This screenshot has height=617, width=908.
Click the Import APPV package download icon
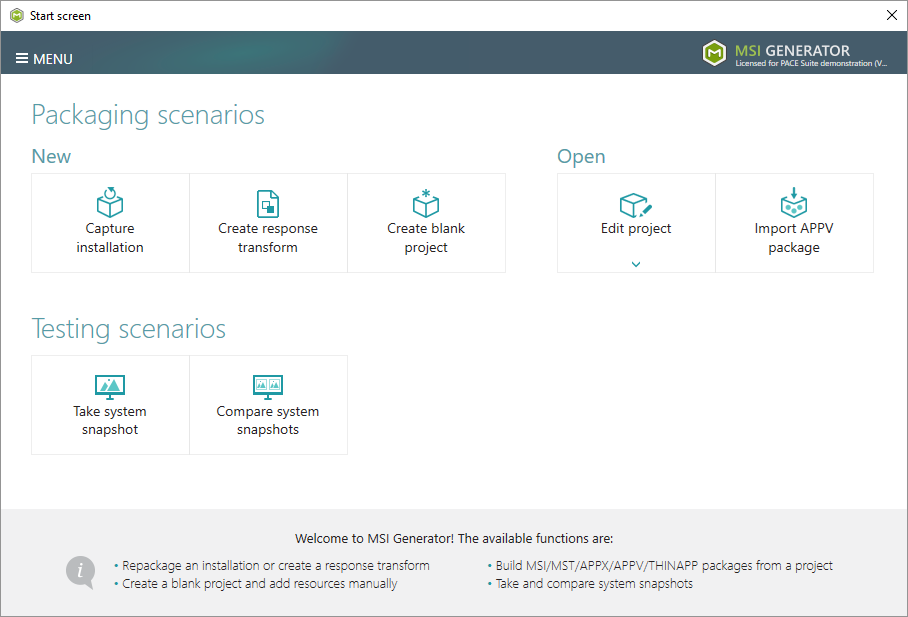(793, 202)
